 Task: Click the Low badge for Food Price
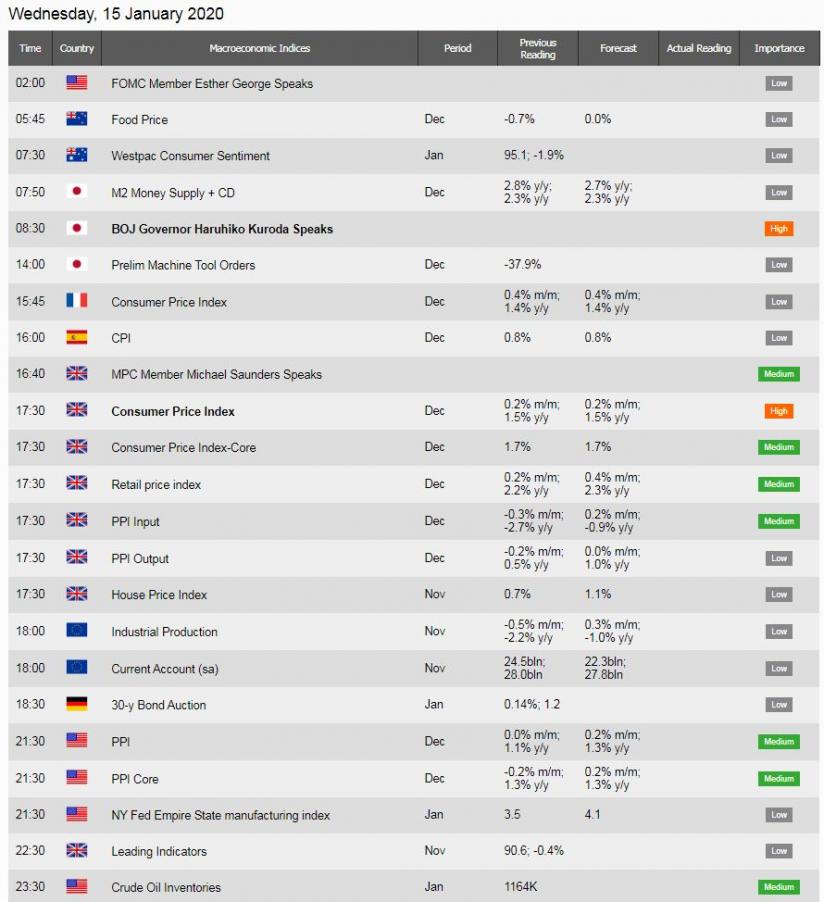(x=779, y=119)
